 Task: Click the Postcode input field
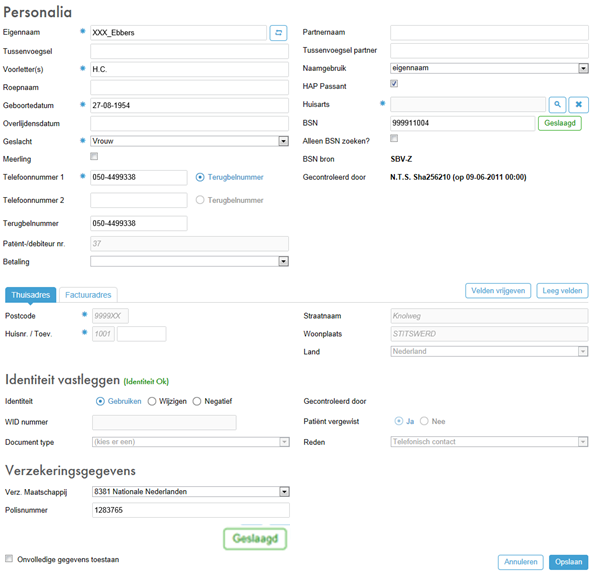[x=110, y=316]
